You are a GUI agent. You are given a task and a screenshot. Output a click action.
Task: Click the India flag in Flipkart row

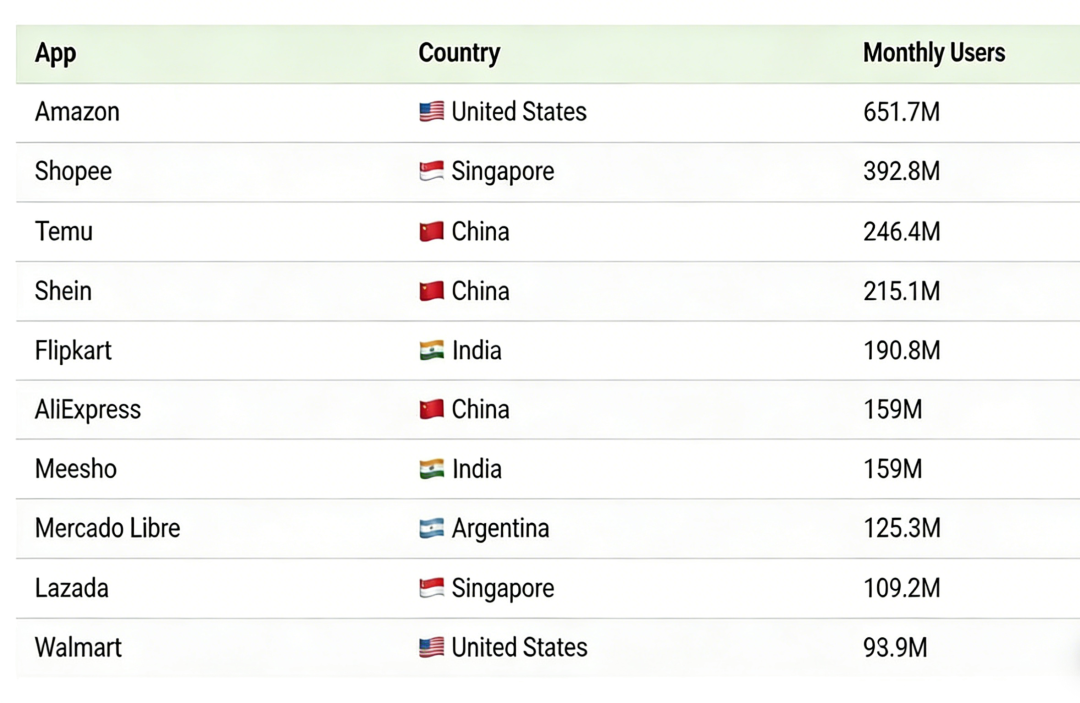(x=431, y=351)
